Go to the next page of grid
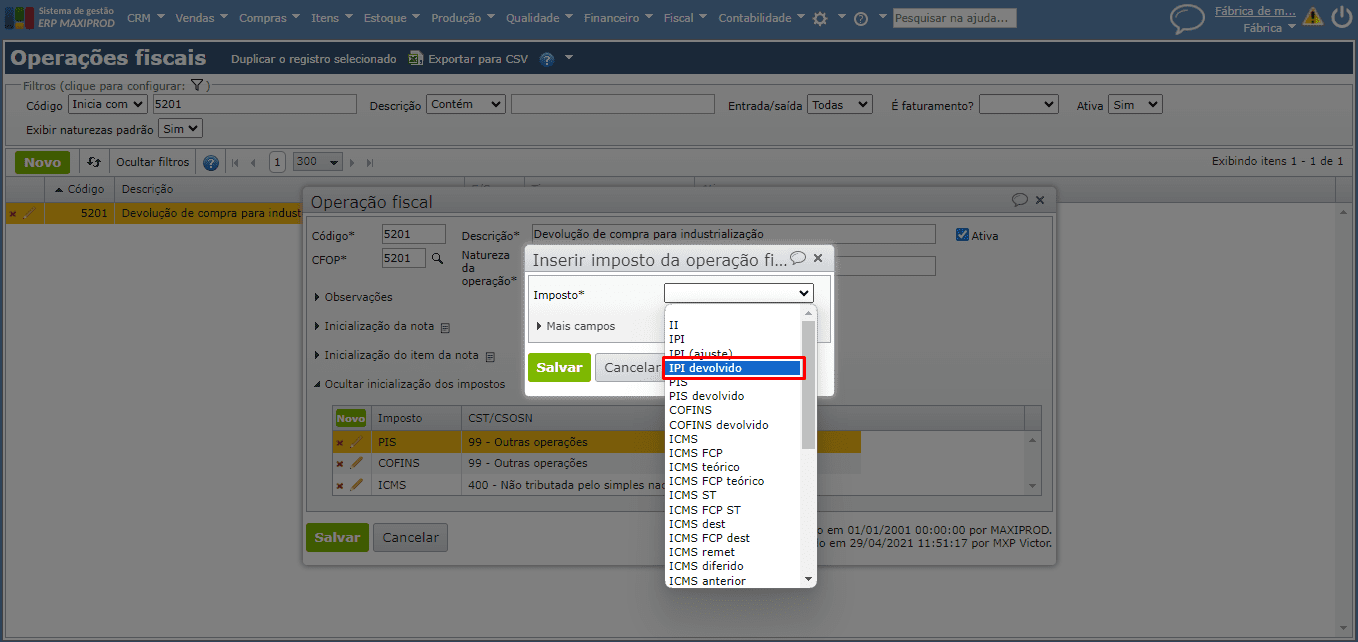Viewport: 1358px width, 642px height. [x=354, y=162]
